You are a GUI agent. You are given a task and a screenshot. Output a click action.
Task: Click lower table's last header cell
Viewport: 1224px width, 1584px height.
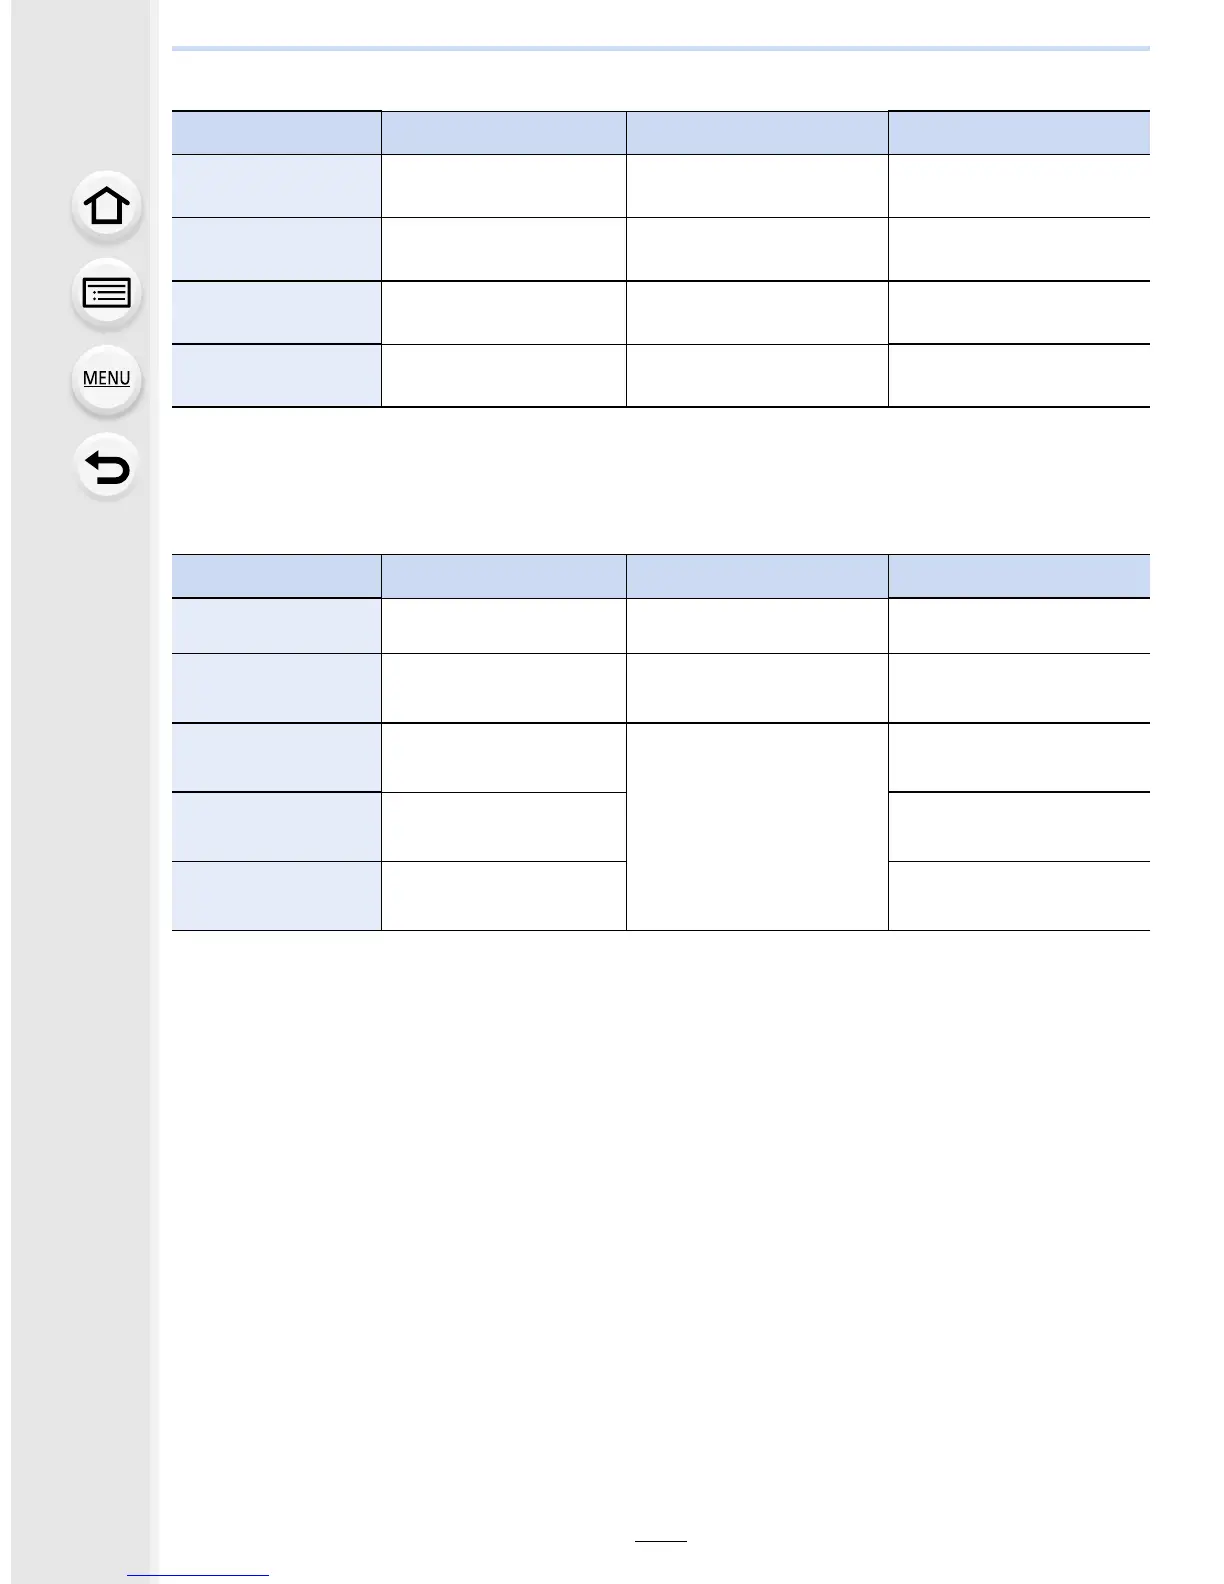click(x=1018, y=576)
